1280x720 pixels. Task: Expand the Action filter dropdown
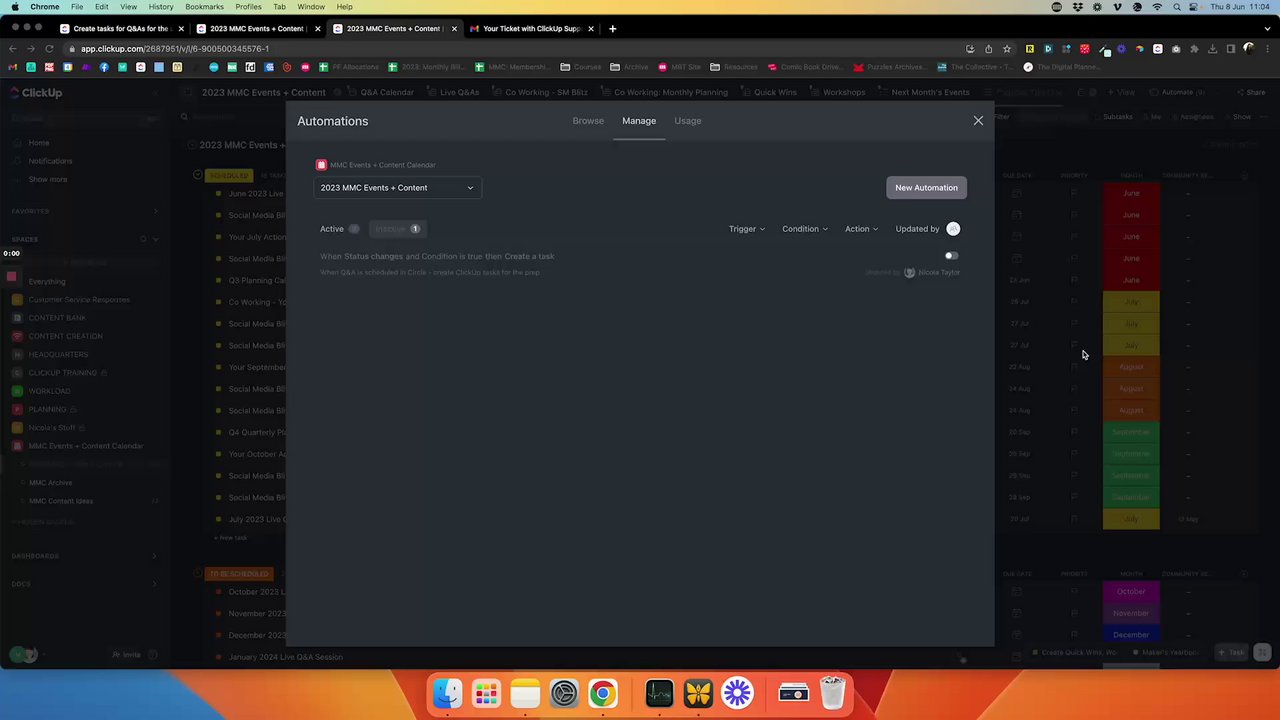click(861, 229)
